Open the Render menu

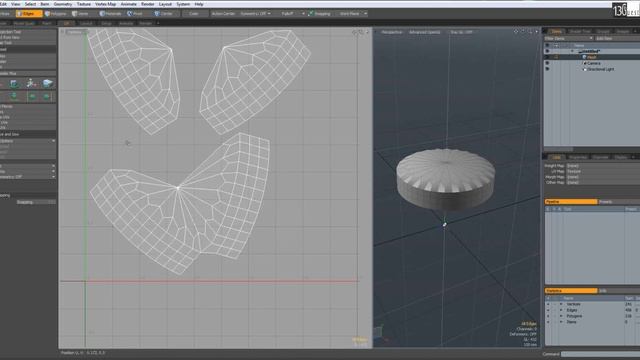(x=148, y=4)
